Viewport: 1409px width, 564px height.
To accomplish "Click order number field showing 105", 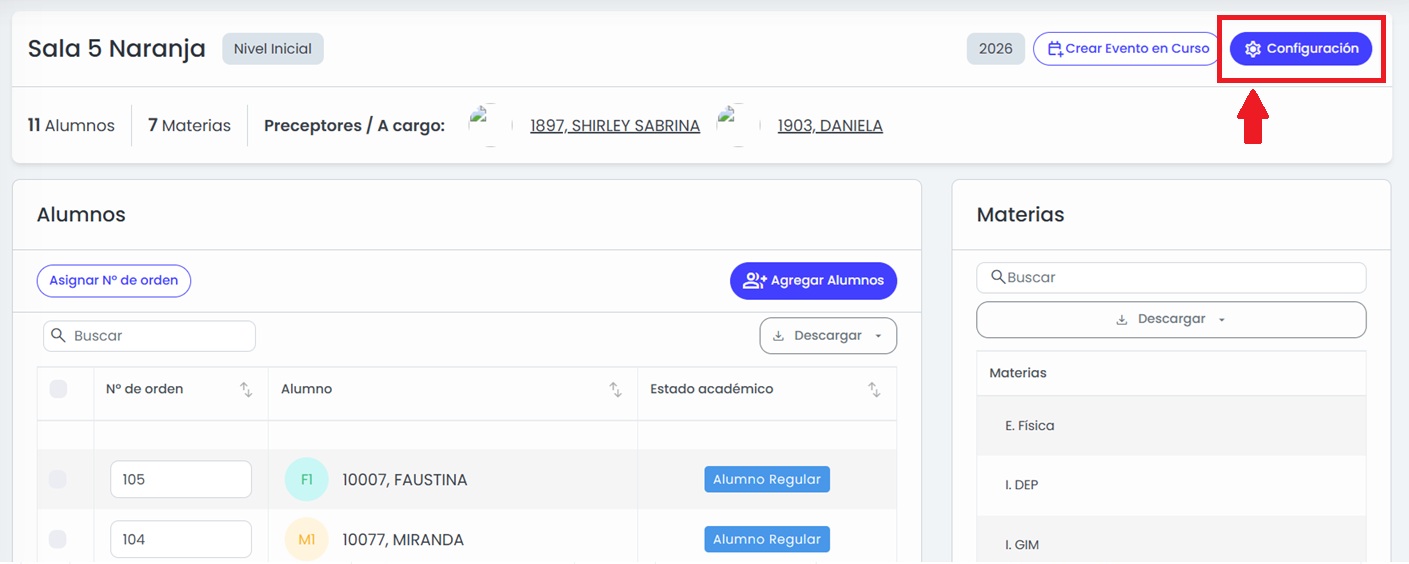I will (x=181, y=480).
